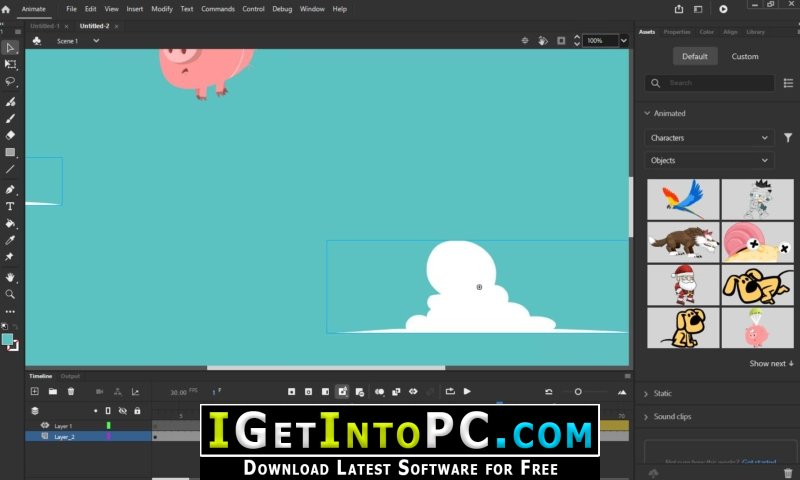
Task: Switch to the Untitled-1 document tab
Action: (x=45, y=26)
